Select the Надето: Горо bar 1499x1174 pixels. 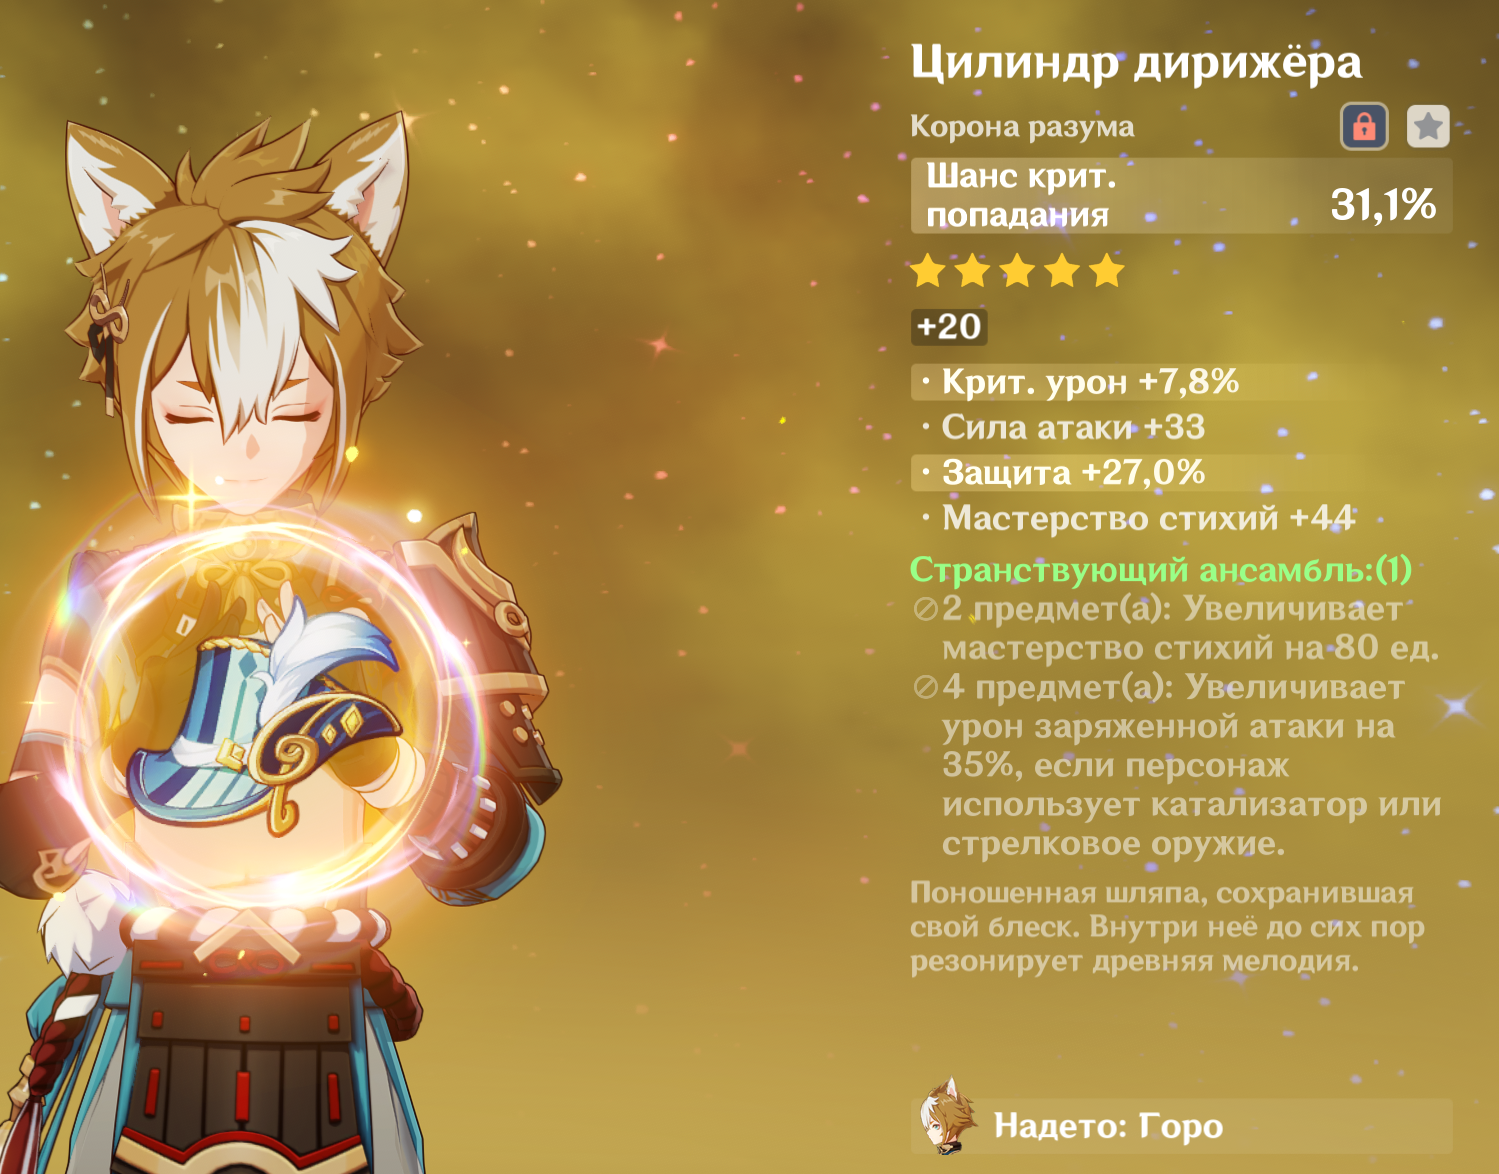pyautogui.click(x=1182, y=1126)
